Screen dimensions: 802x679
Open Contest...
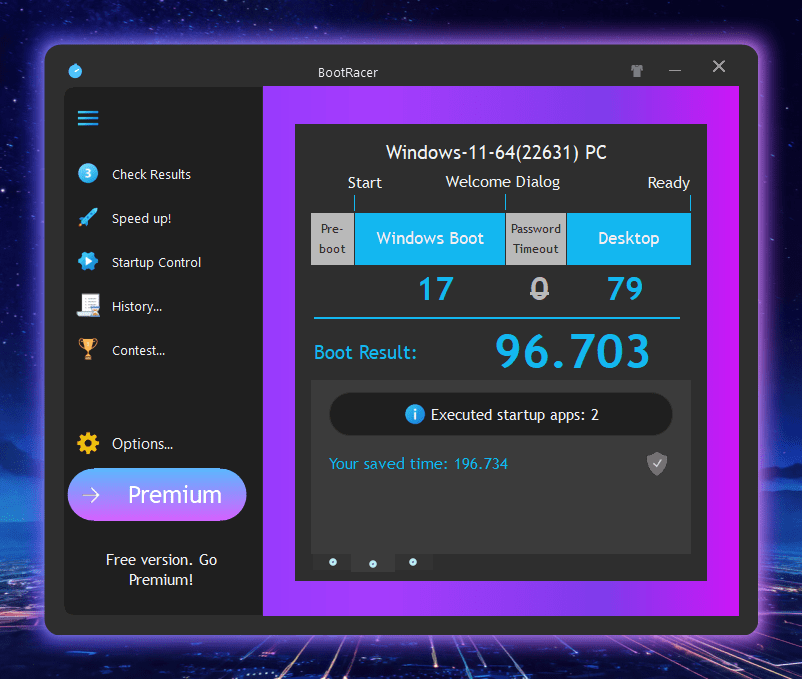(138, 350)
